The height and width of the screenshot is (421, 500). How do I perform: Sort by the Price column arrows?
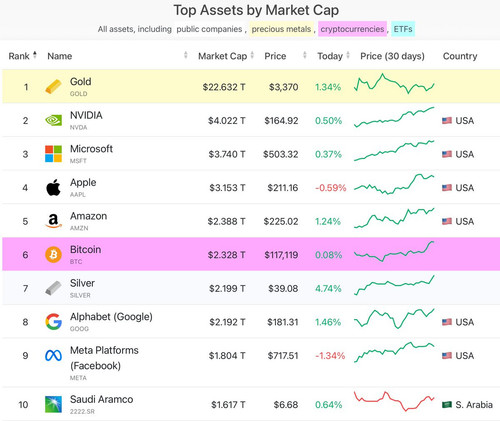[x=305, y=55]
